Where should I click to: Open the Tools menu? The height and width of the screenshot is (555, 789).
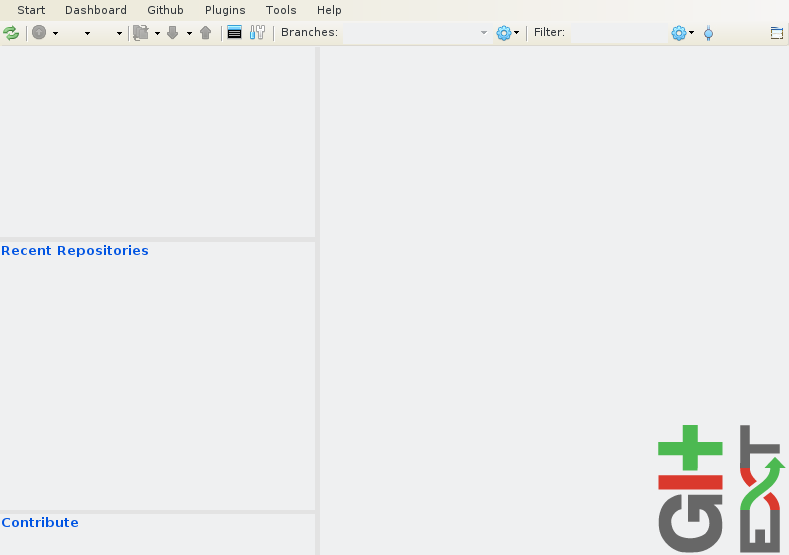[281, 10]
